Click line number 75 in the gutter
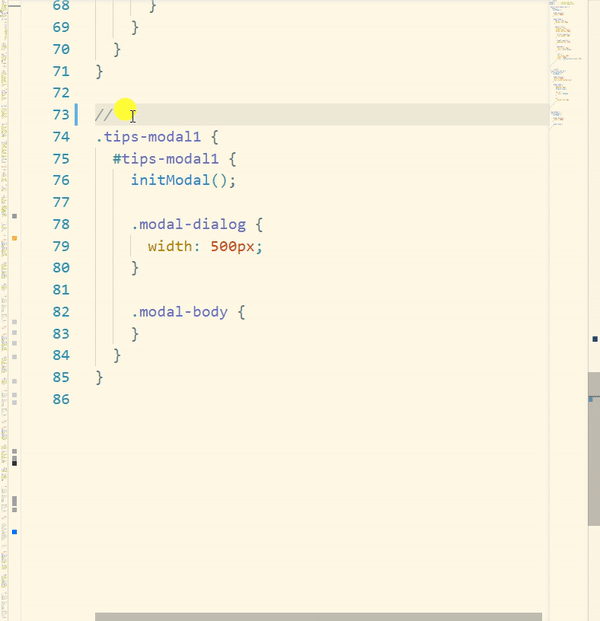600x621 pixels. tap(61, 159)
